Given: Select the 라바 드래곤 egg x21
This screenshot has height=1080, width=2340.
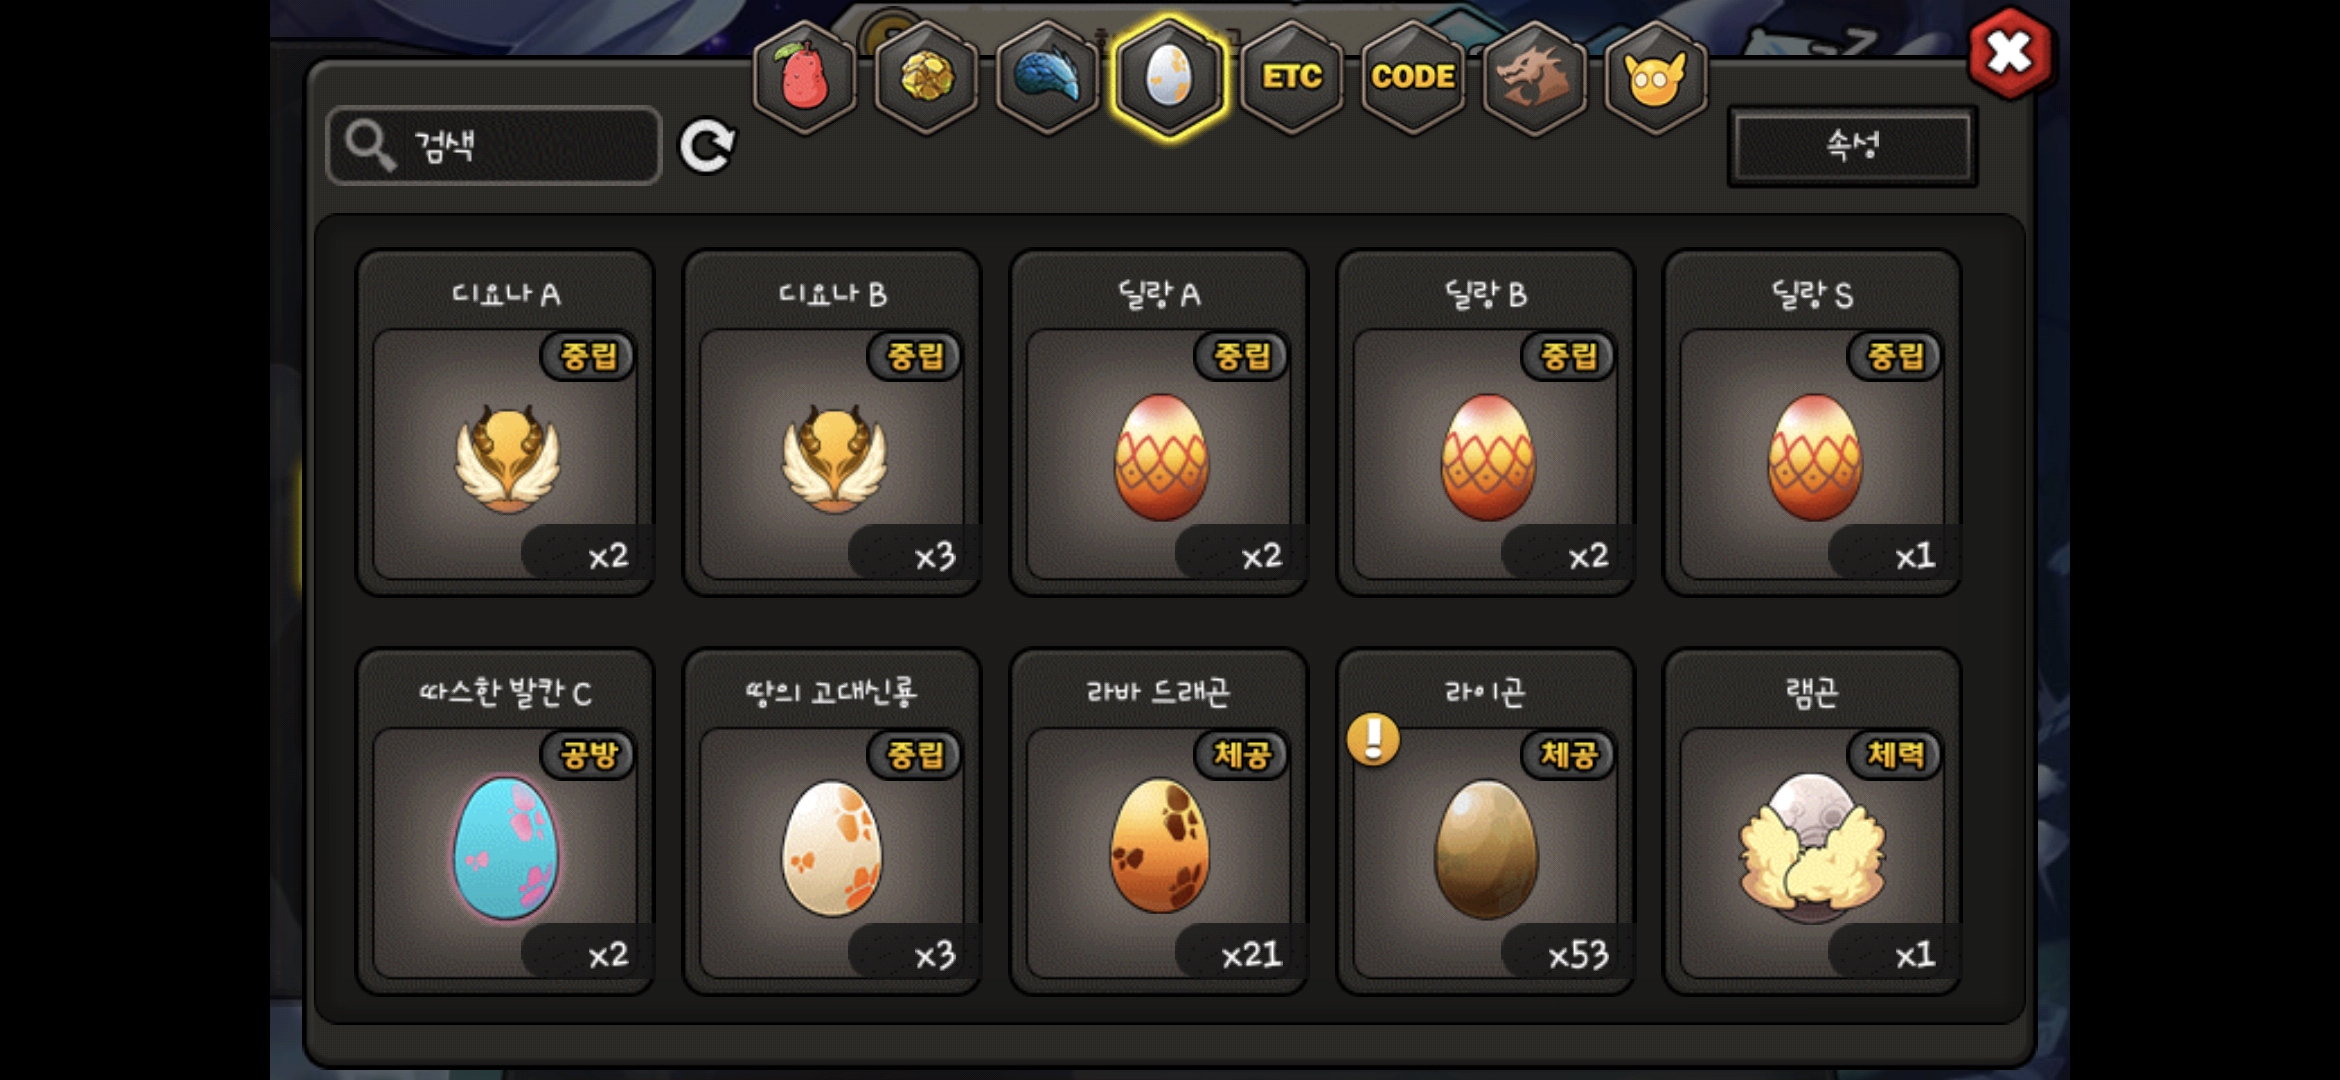Looking at the screenshot, I should (x=1159, y=822).
